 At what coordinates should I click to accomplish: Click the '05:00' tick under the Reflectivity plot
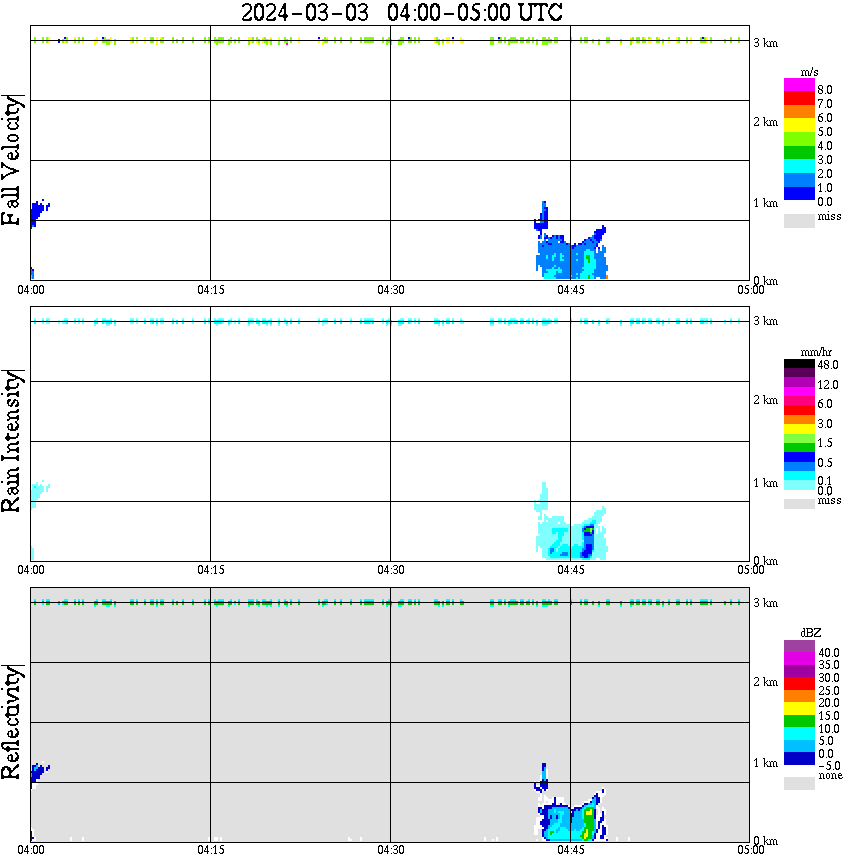point(750,850)
